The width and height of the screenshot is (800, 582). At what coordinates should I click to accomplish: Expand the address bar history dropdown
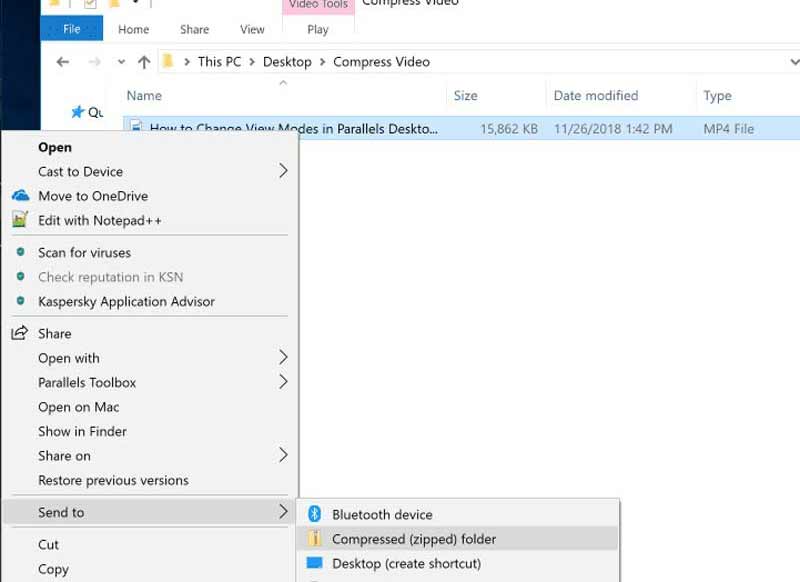click(794, 62)
